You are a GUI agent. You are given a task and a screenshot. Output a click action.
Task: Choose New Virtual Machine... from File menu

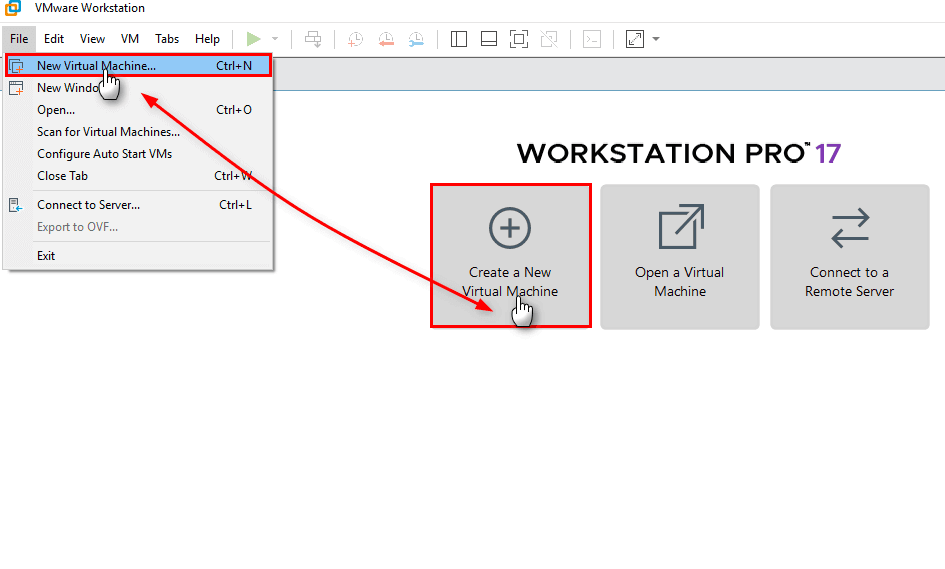coord(139,66)
